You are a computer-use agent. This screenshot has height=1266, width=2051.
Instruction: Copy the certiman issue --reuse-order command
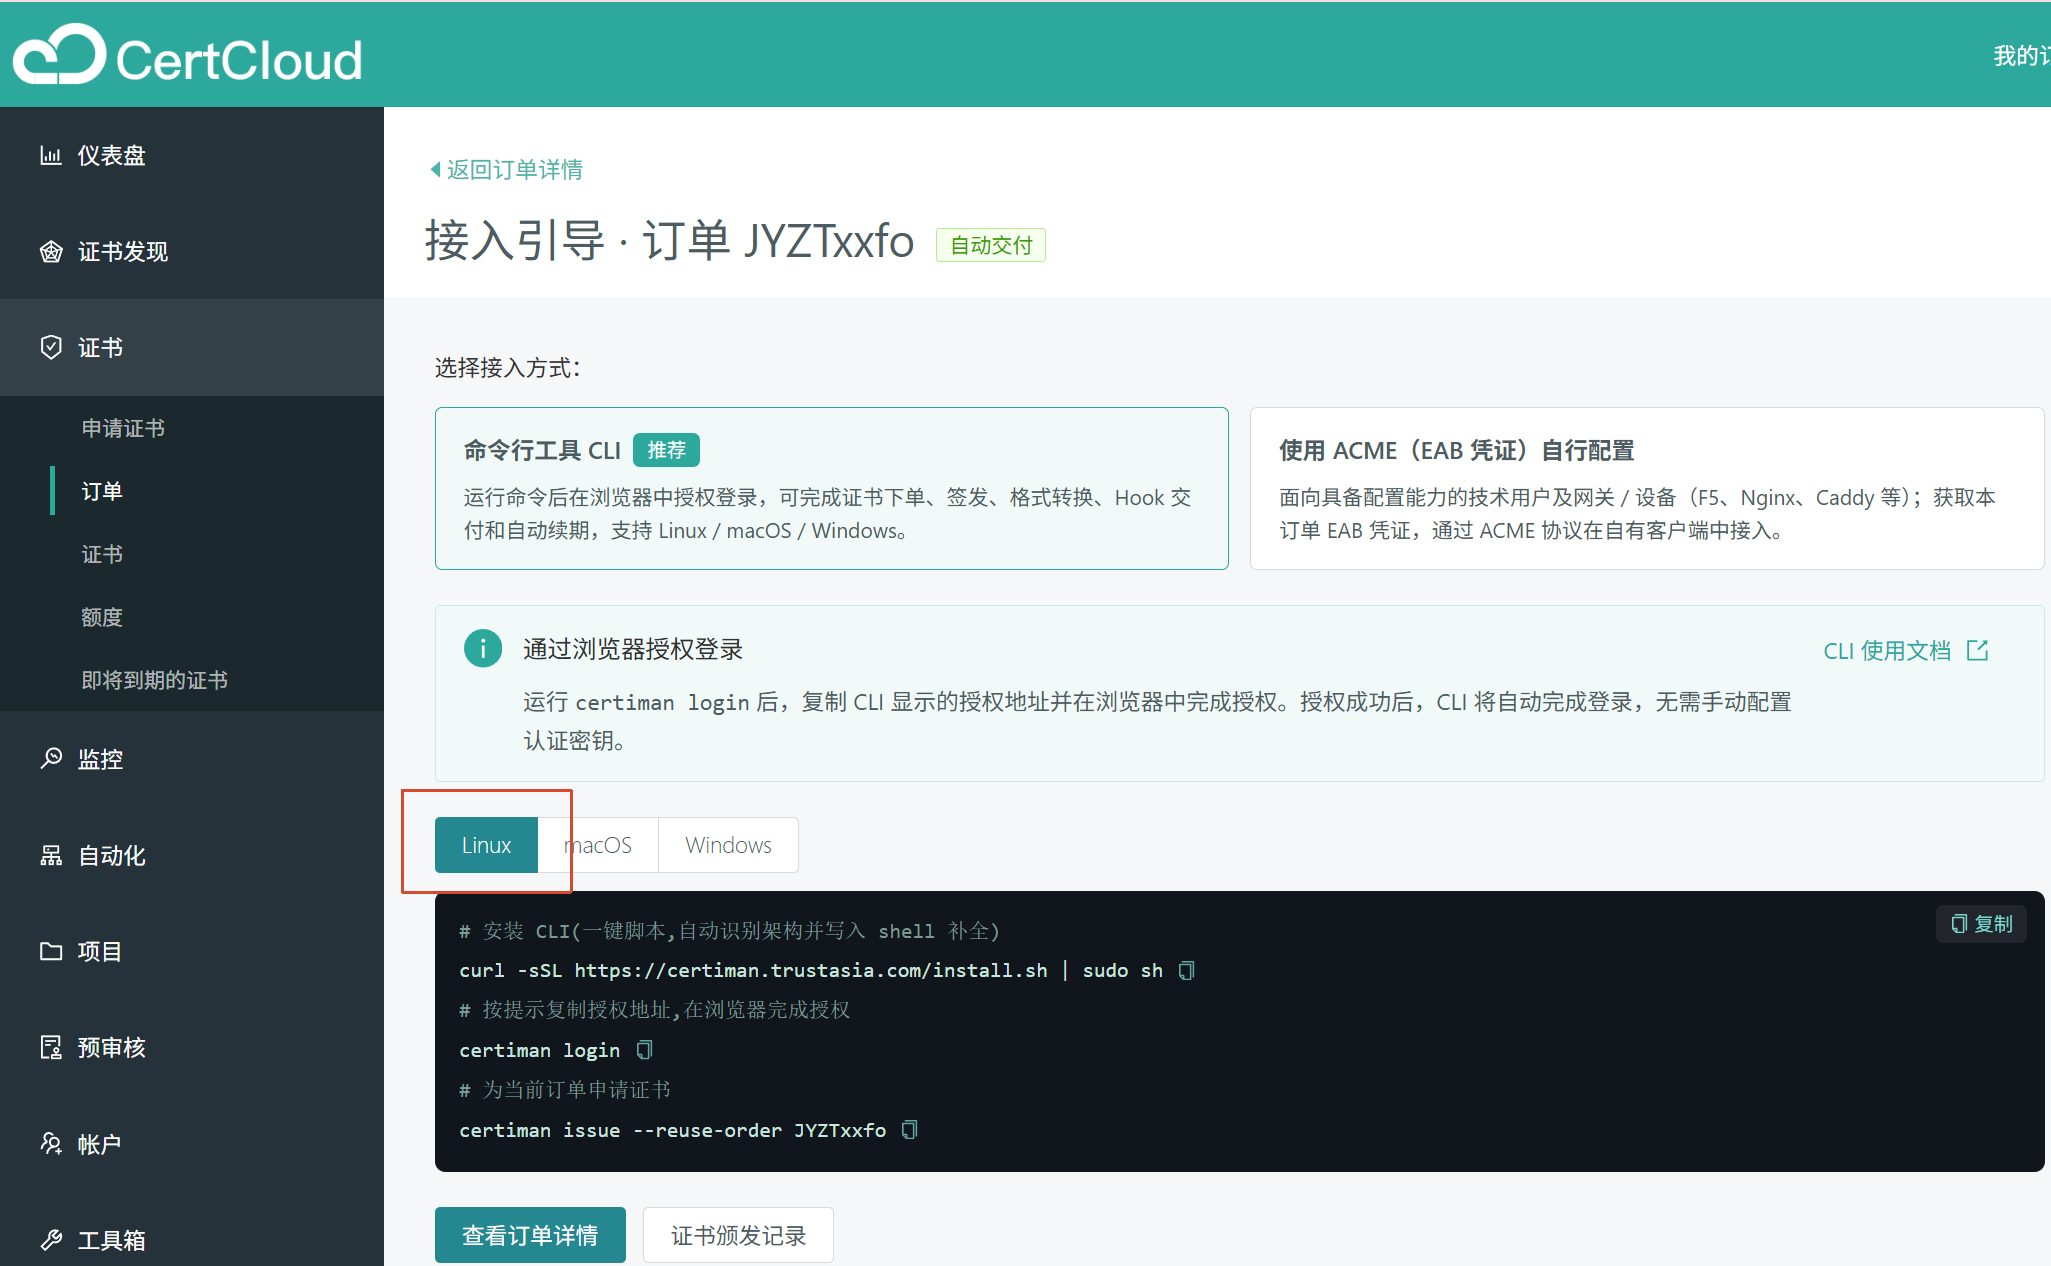[x=909, y=1130]
